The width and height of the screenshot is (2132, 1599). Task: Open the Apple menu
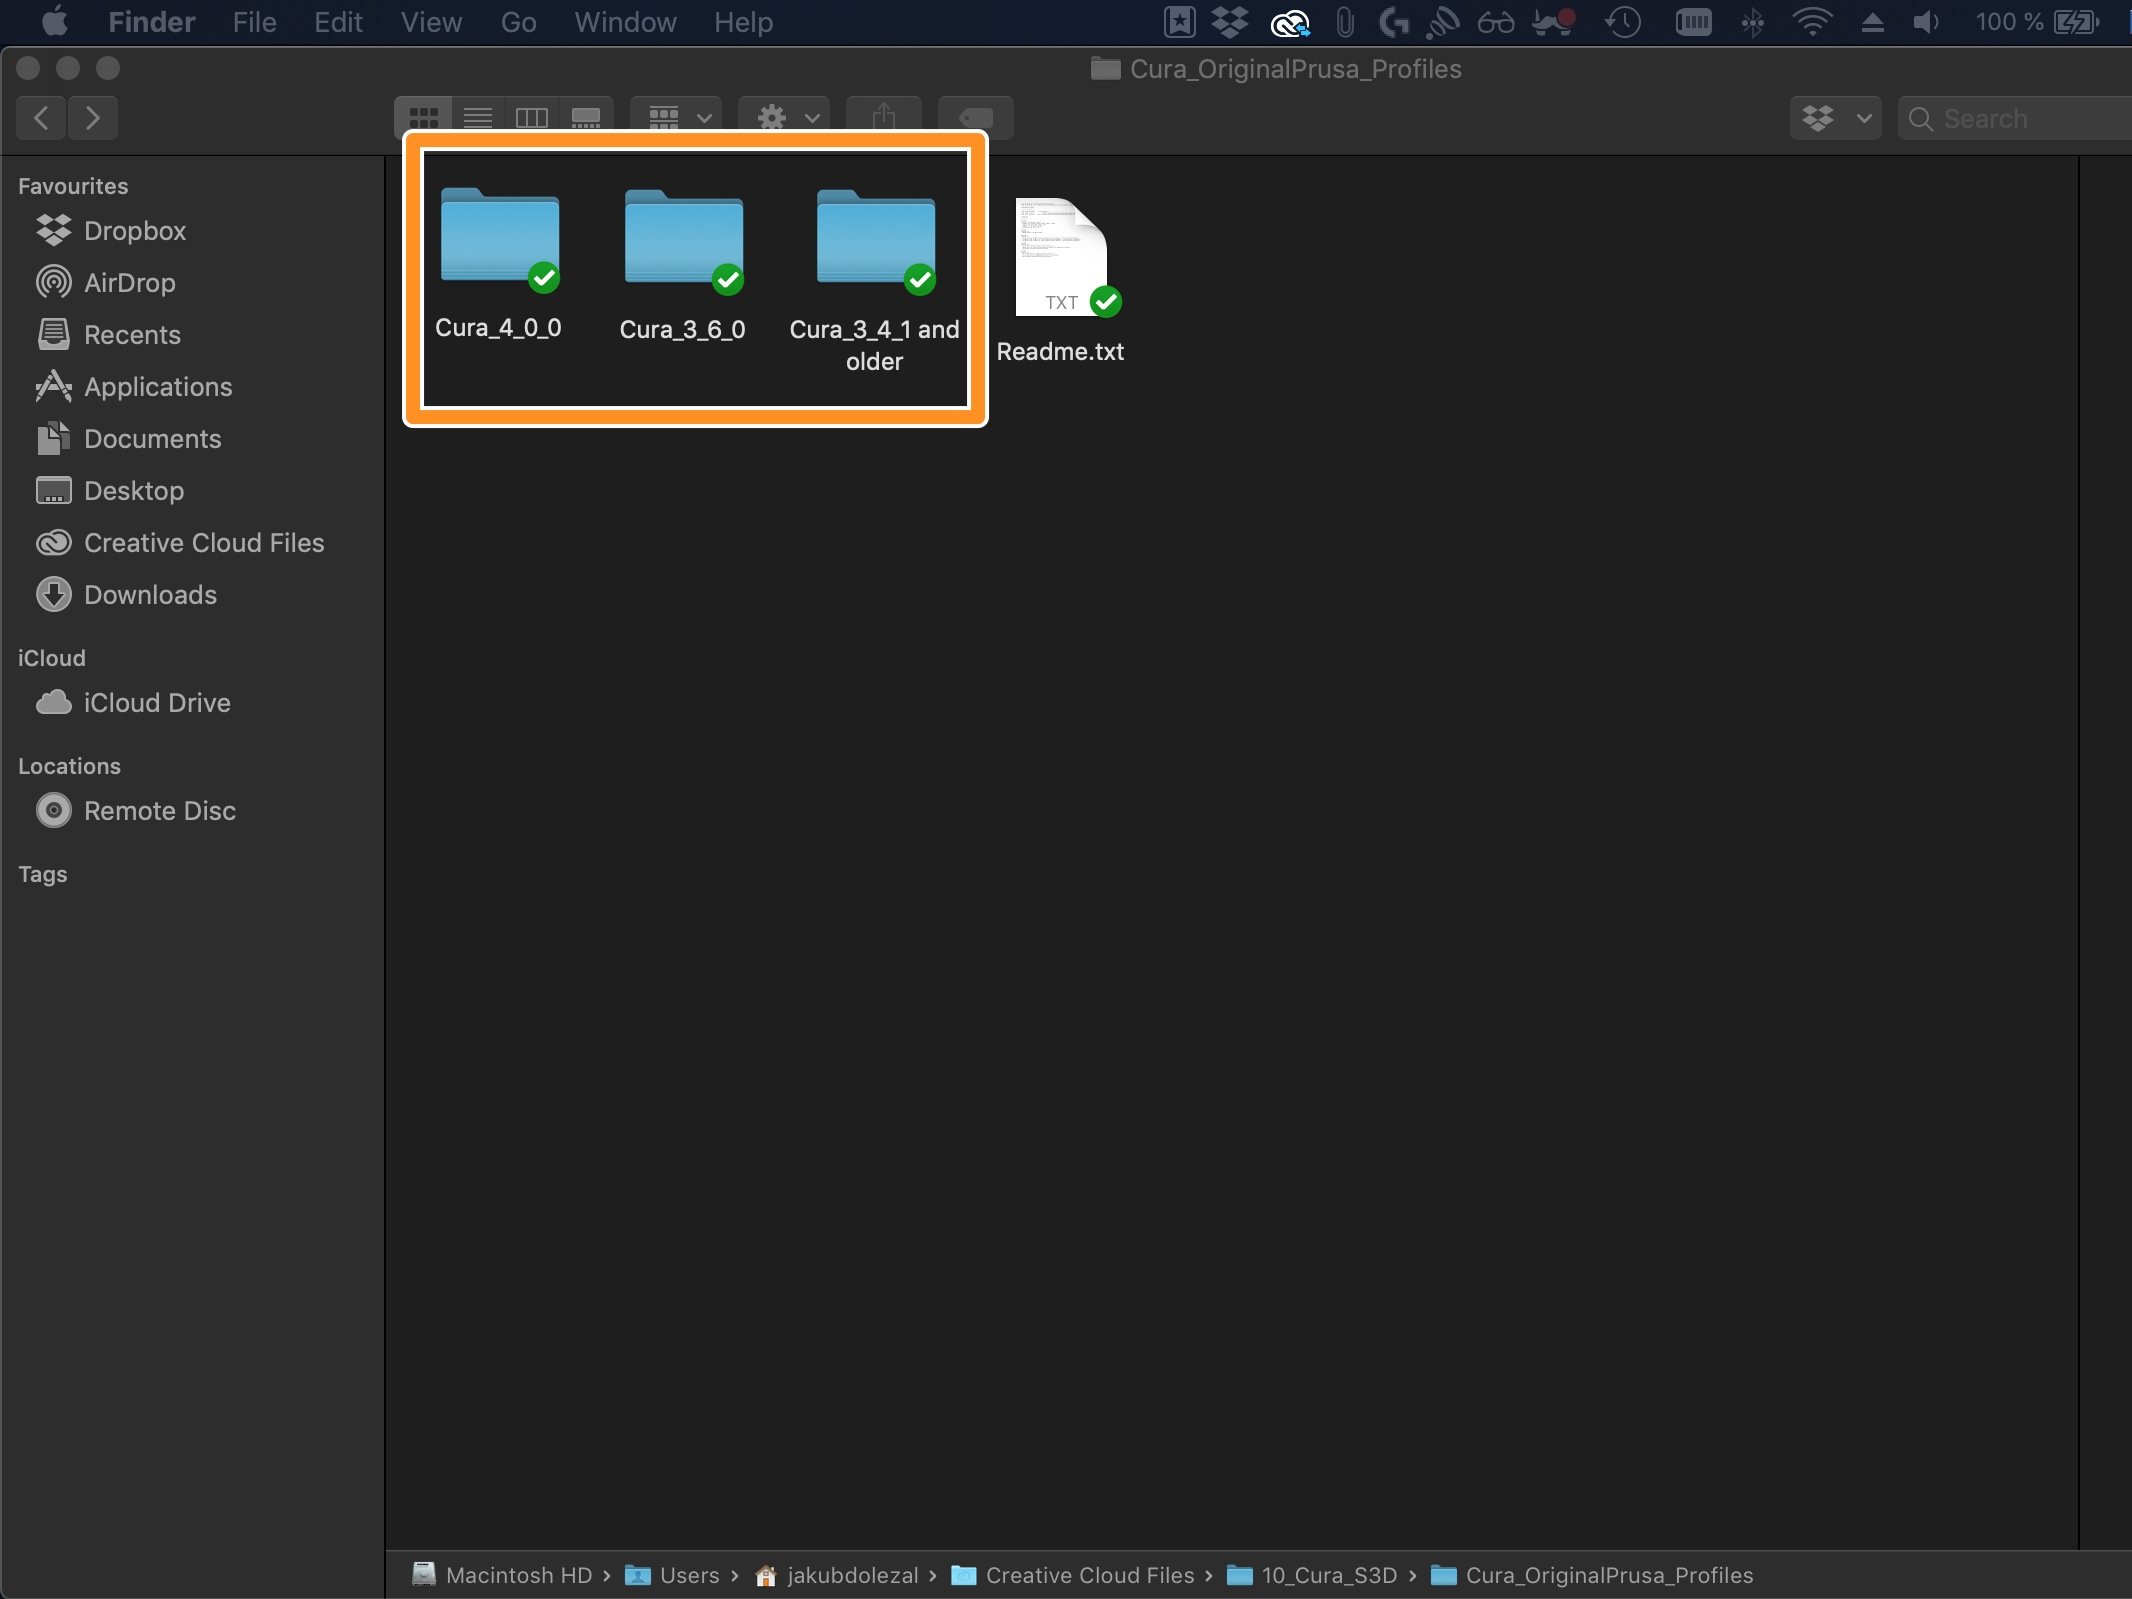pos(55,22)
